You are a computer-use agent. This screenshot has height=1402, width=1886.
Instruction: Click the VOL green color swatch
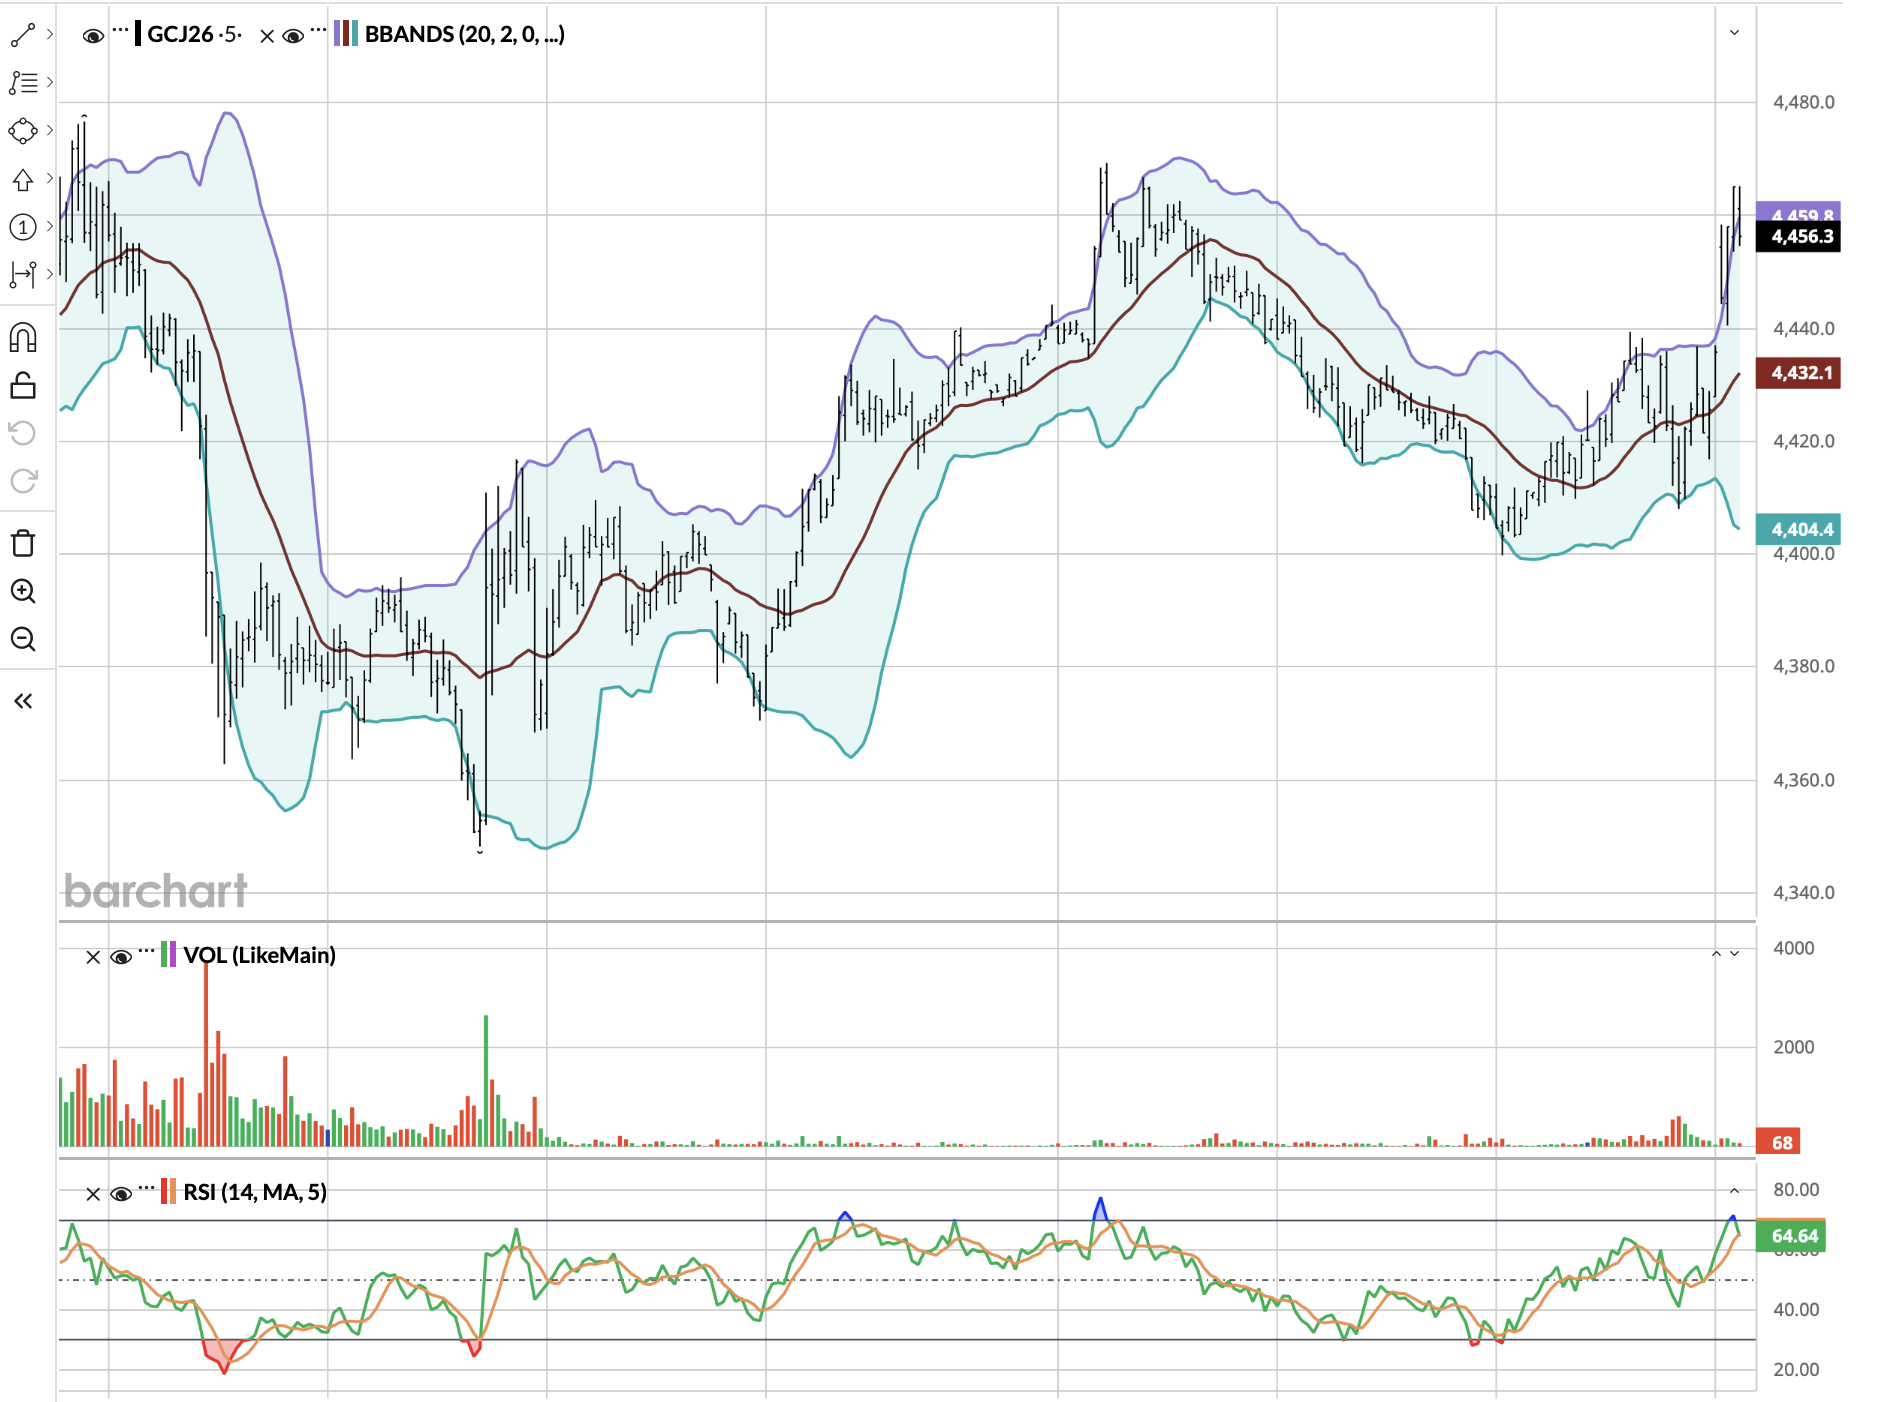click(x=164, y=955)
